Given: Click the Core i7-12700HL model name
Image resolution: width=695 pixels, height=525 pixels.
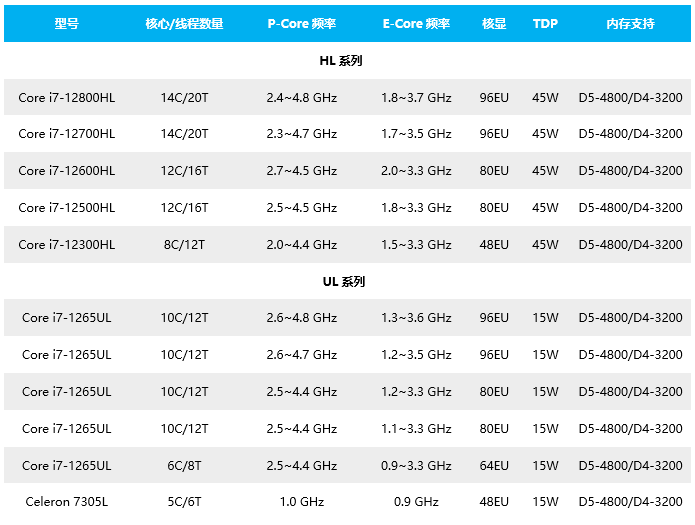Looking at the screenshot, I should pyautogui.click(x=66, y=133).
